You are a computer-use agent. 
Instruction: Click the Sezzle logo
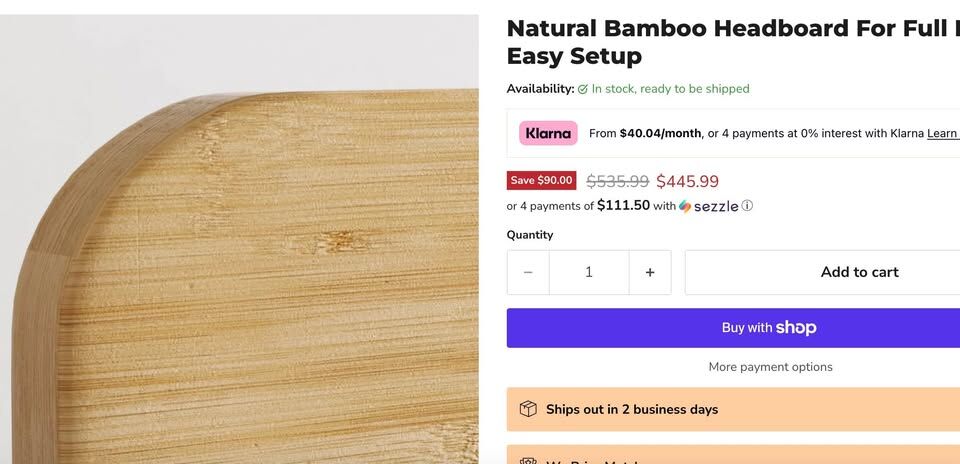(x=709, y=206)
